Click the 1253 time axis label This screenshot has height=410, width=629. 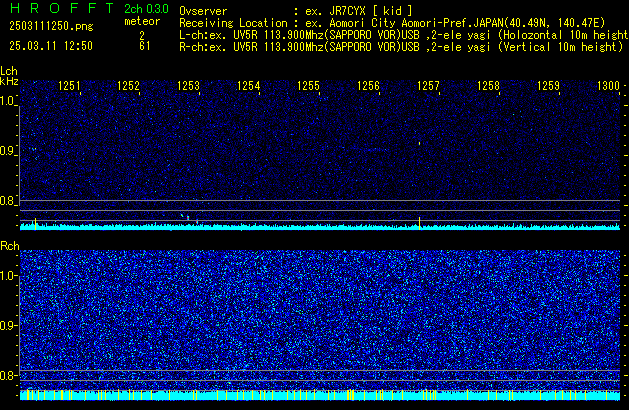(188, 86)
